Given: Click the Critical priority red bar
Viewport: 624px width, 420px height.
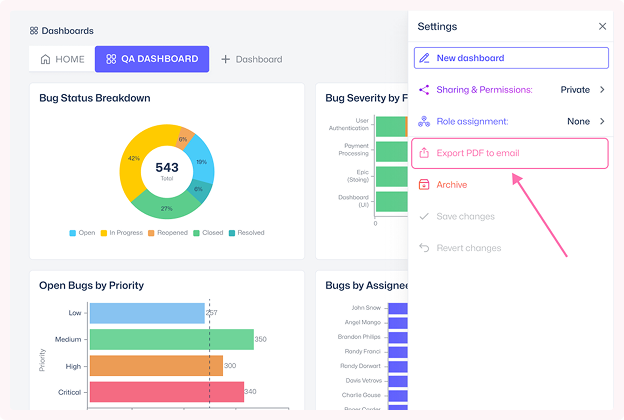Looking at the screenshot, I should click(167, 392).
